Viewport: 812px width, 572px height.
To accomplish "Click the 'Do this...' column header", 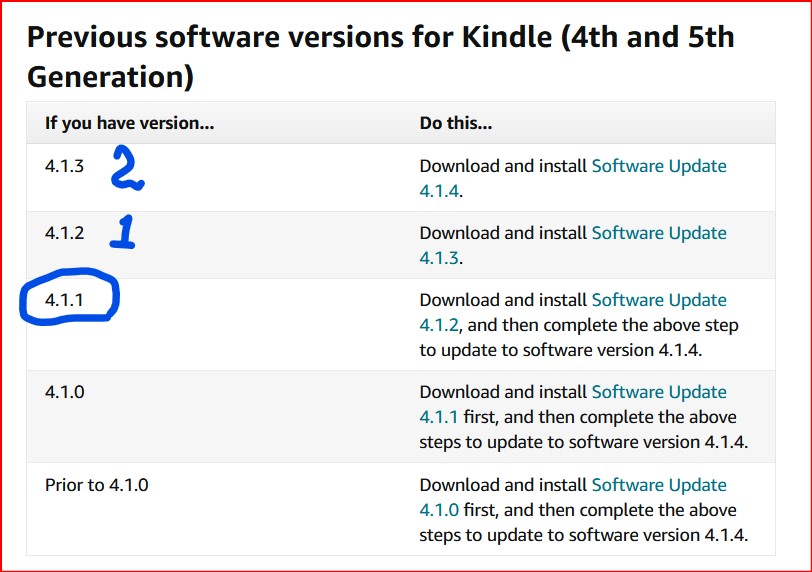I will pyautogui.click(x=456, y=124).
